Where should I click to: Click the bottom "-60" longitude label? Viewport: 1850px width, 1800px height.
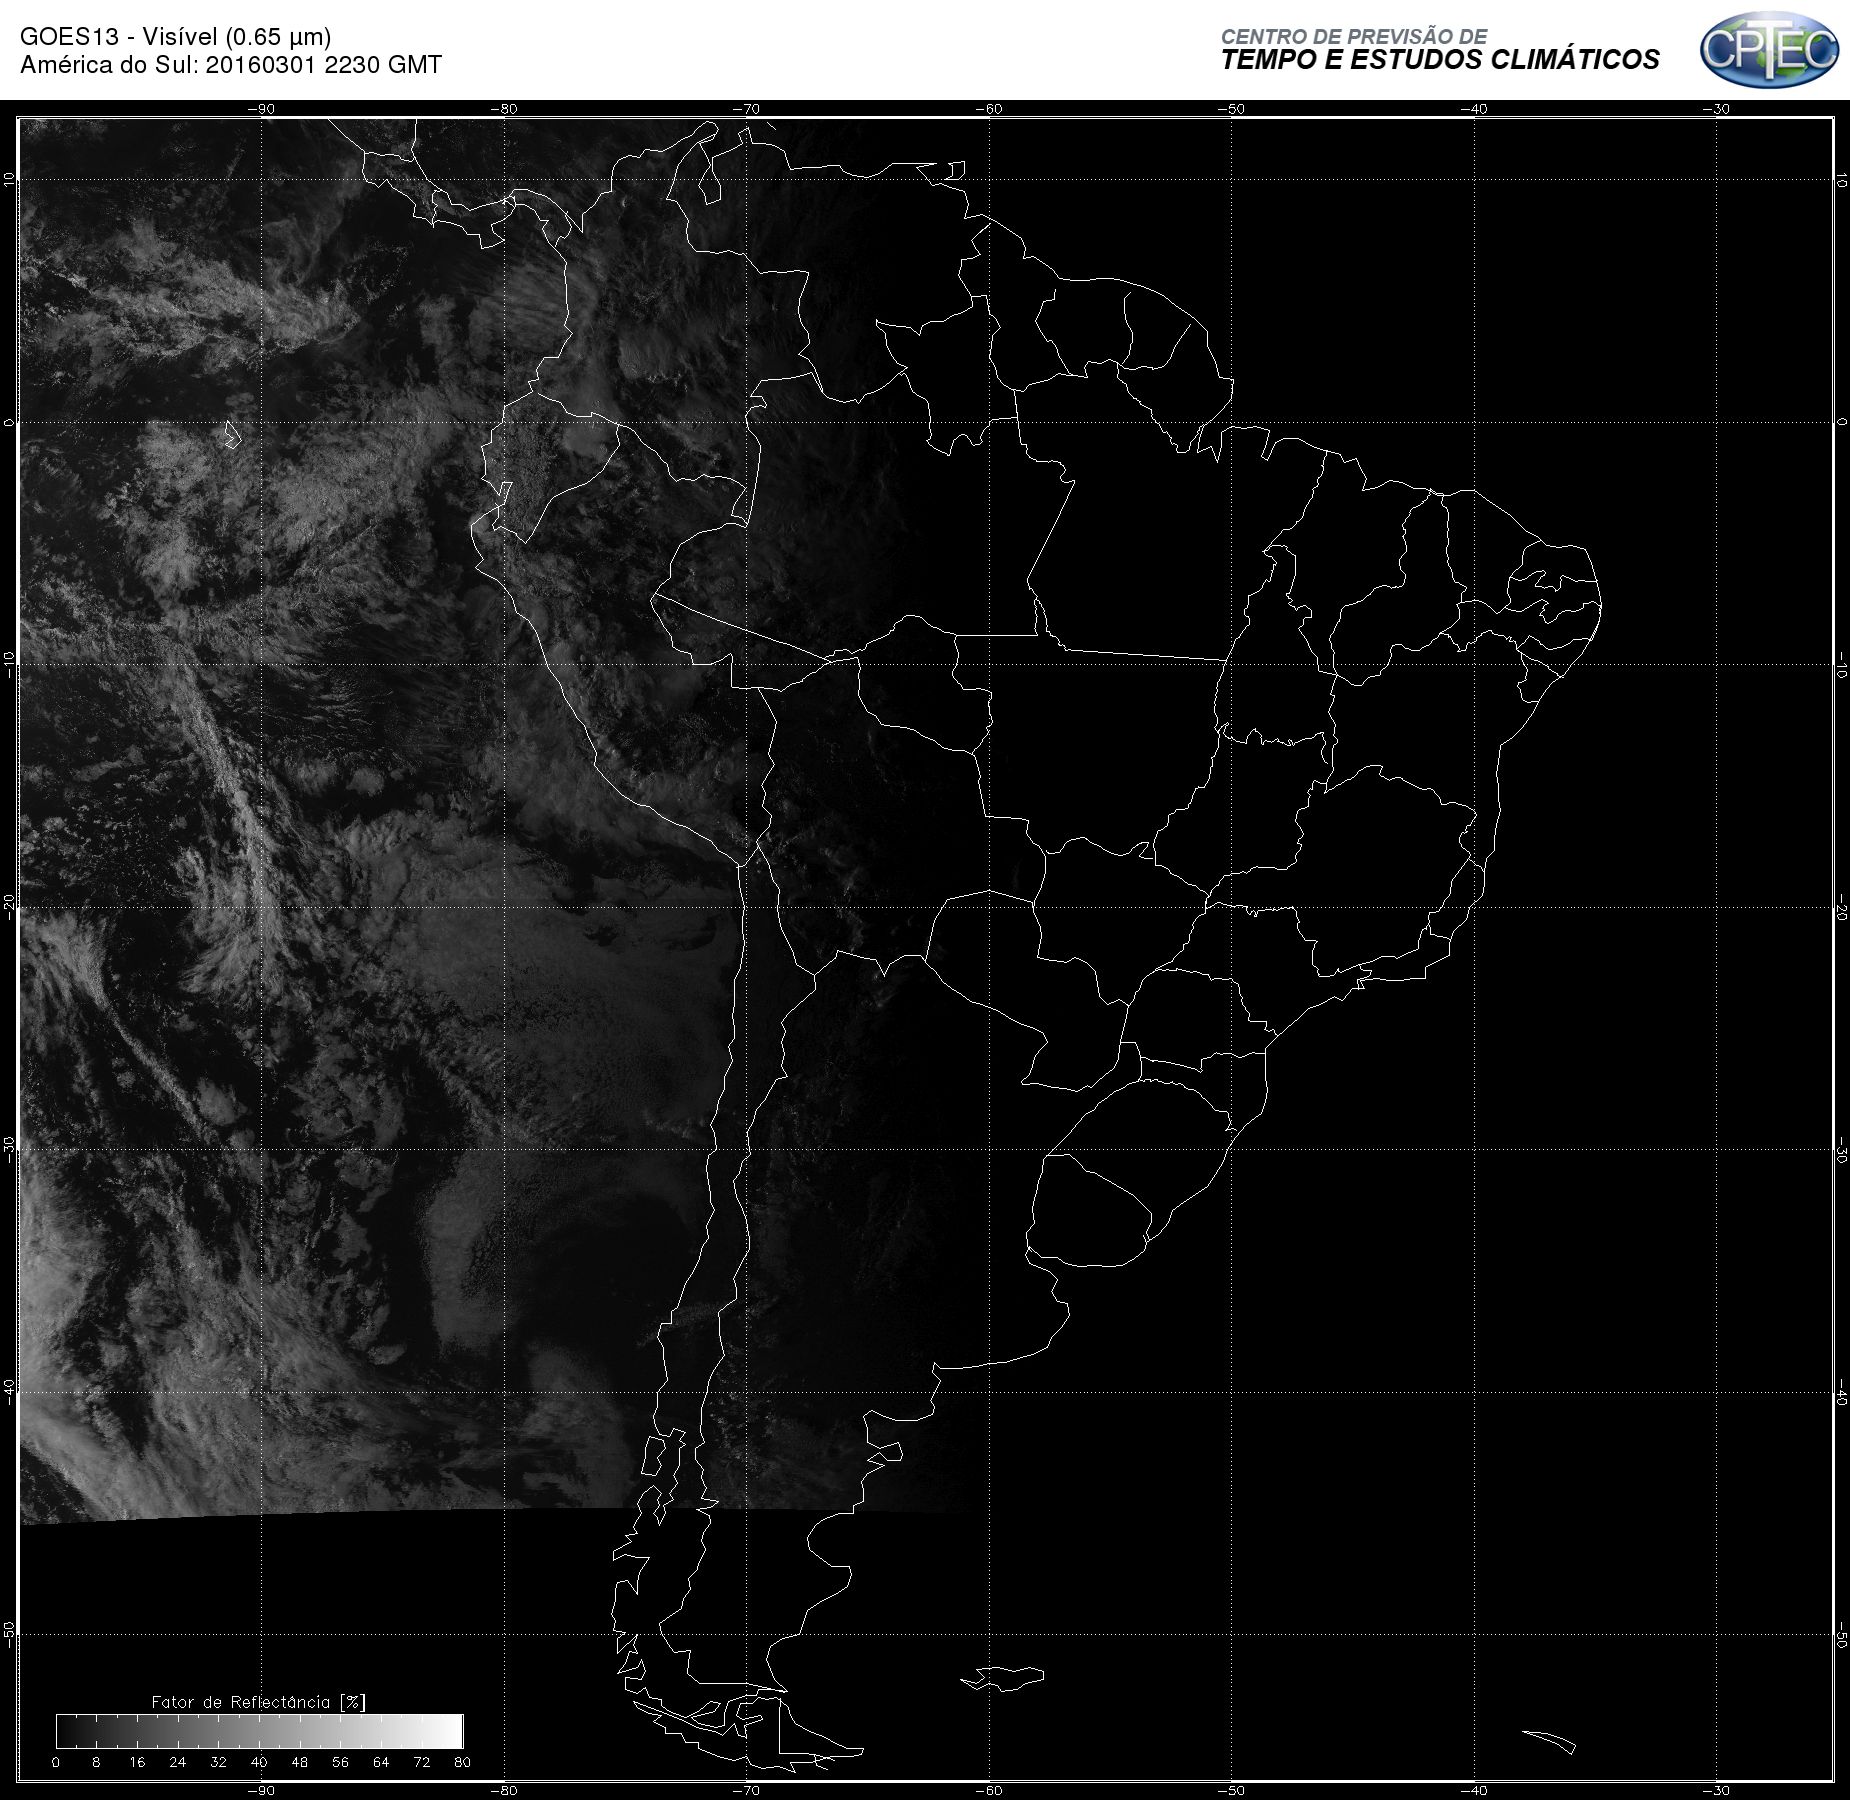click(x=988, y=1790)
